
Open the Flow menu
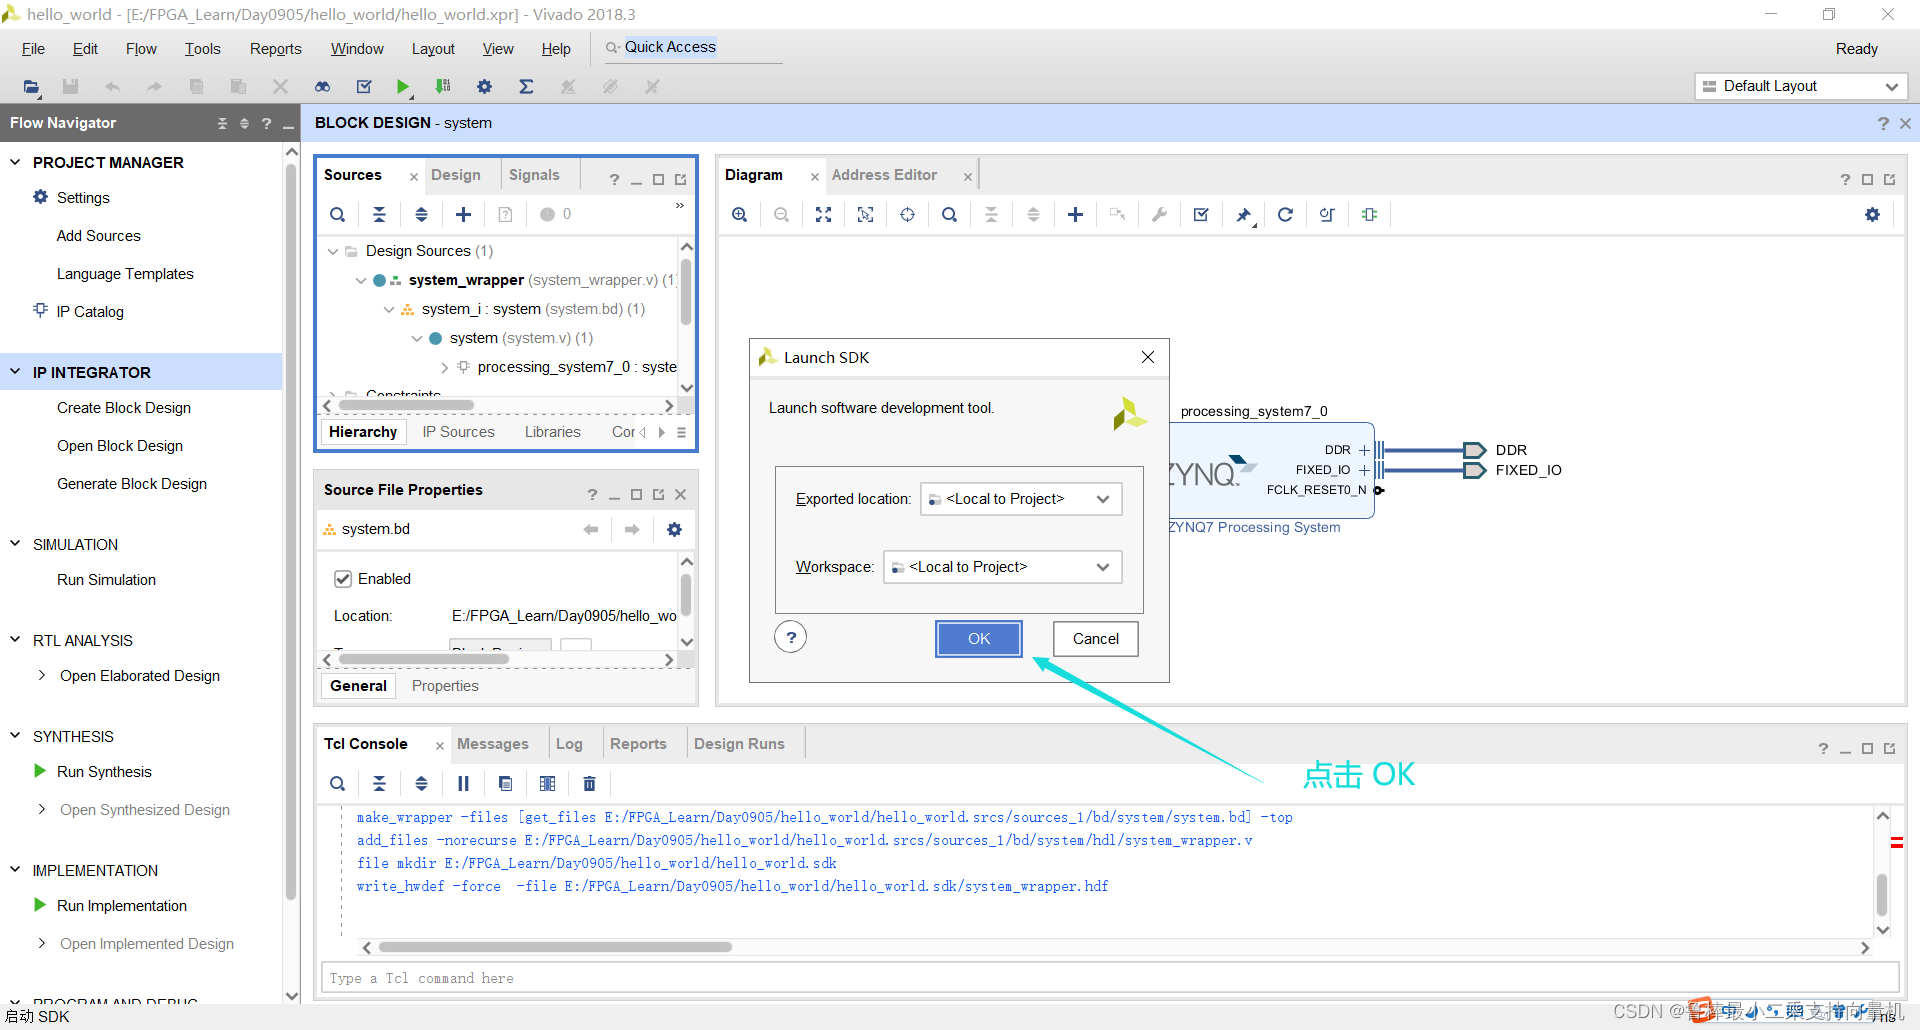(141, 48)
